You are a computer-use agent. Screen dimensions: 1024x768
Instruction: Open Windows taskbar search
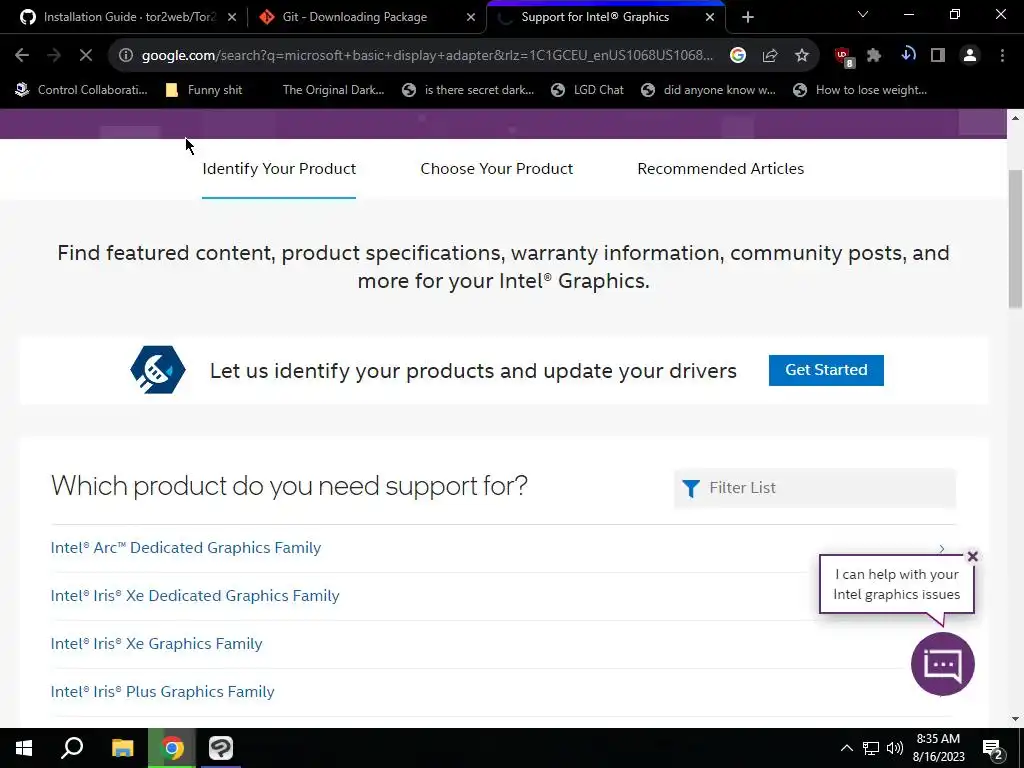click(72, 748)
